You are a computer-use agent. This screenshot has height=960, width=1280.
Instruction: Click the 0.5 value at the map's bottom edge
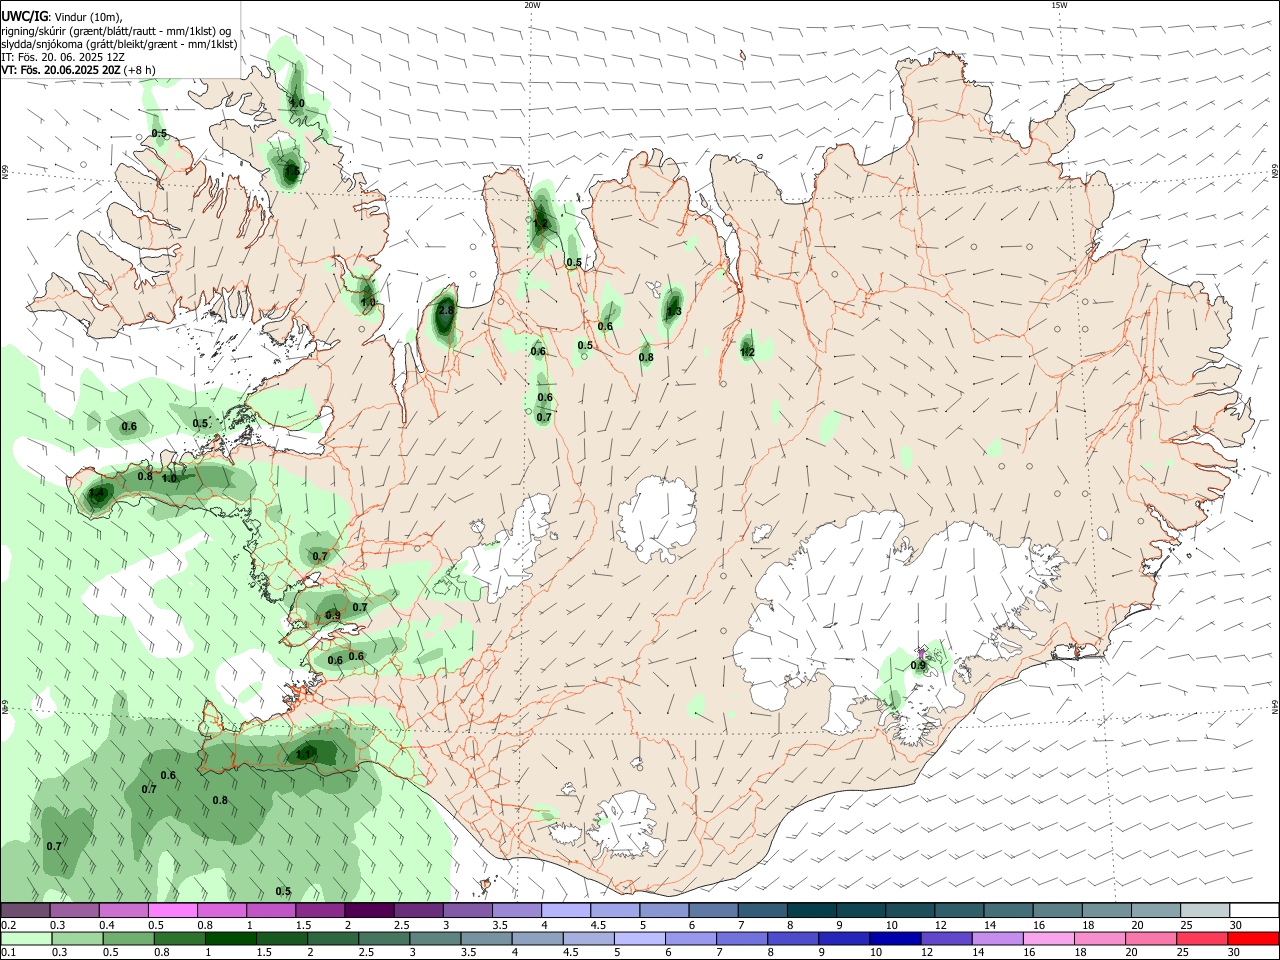point(283,891)
